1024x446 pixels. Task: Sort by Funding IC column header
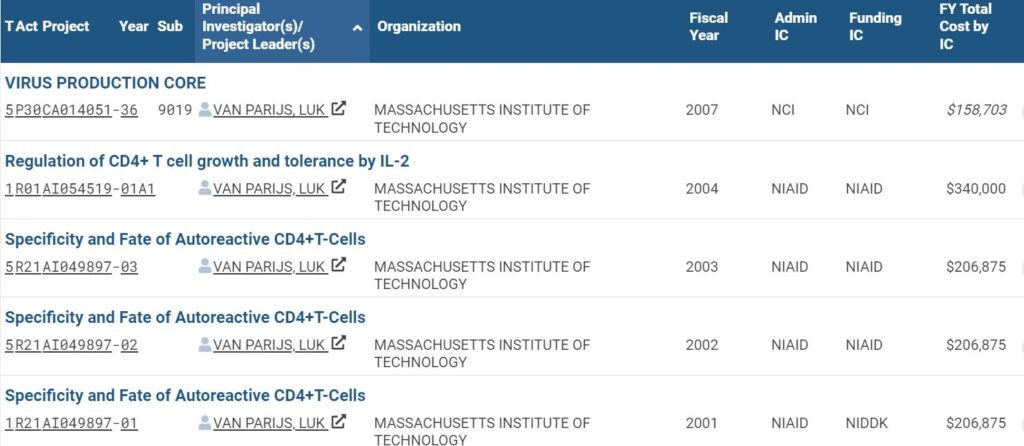[x=875, y=27]
